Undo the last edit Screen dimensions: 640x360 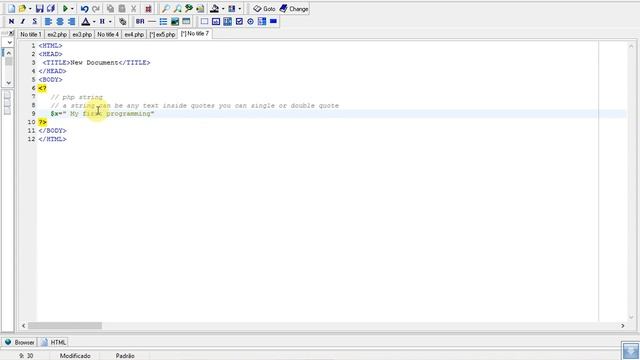click(84, 9)
